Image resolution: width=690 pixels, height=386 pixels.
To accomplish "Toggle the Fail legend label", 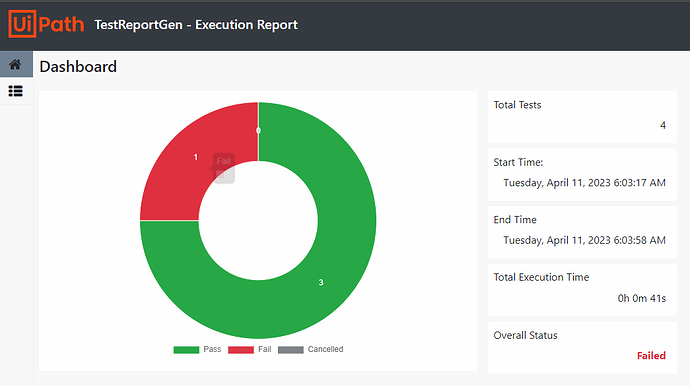I will point(264,349).
